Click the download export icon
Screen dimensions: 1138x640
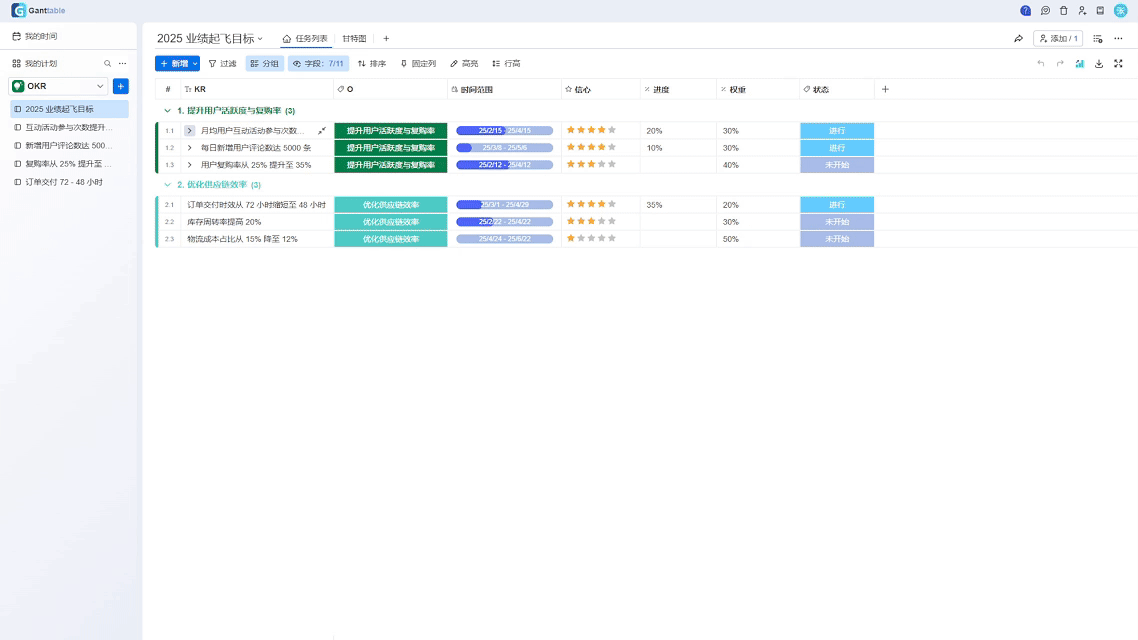point(1099,63)
